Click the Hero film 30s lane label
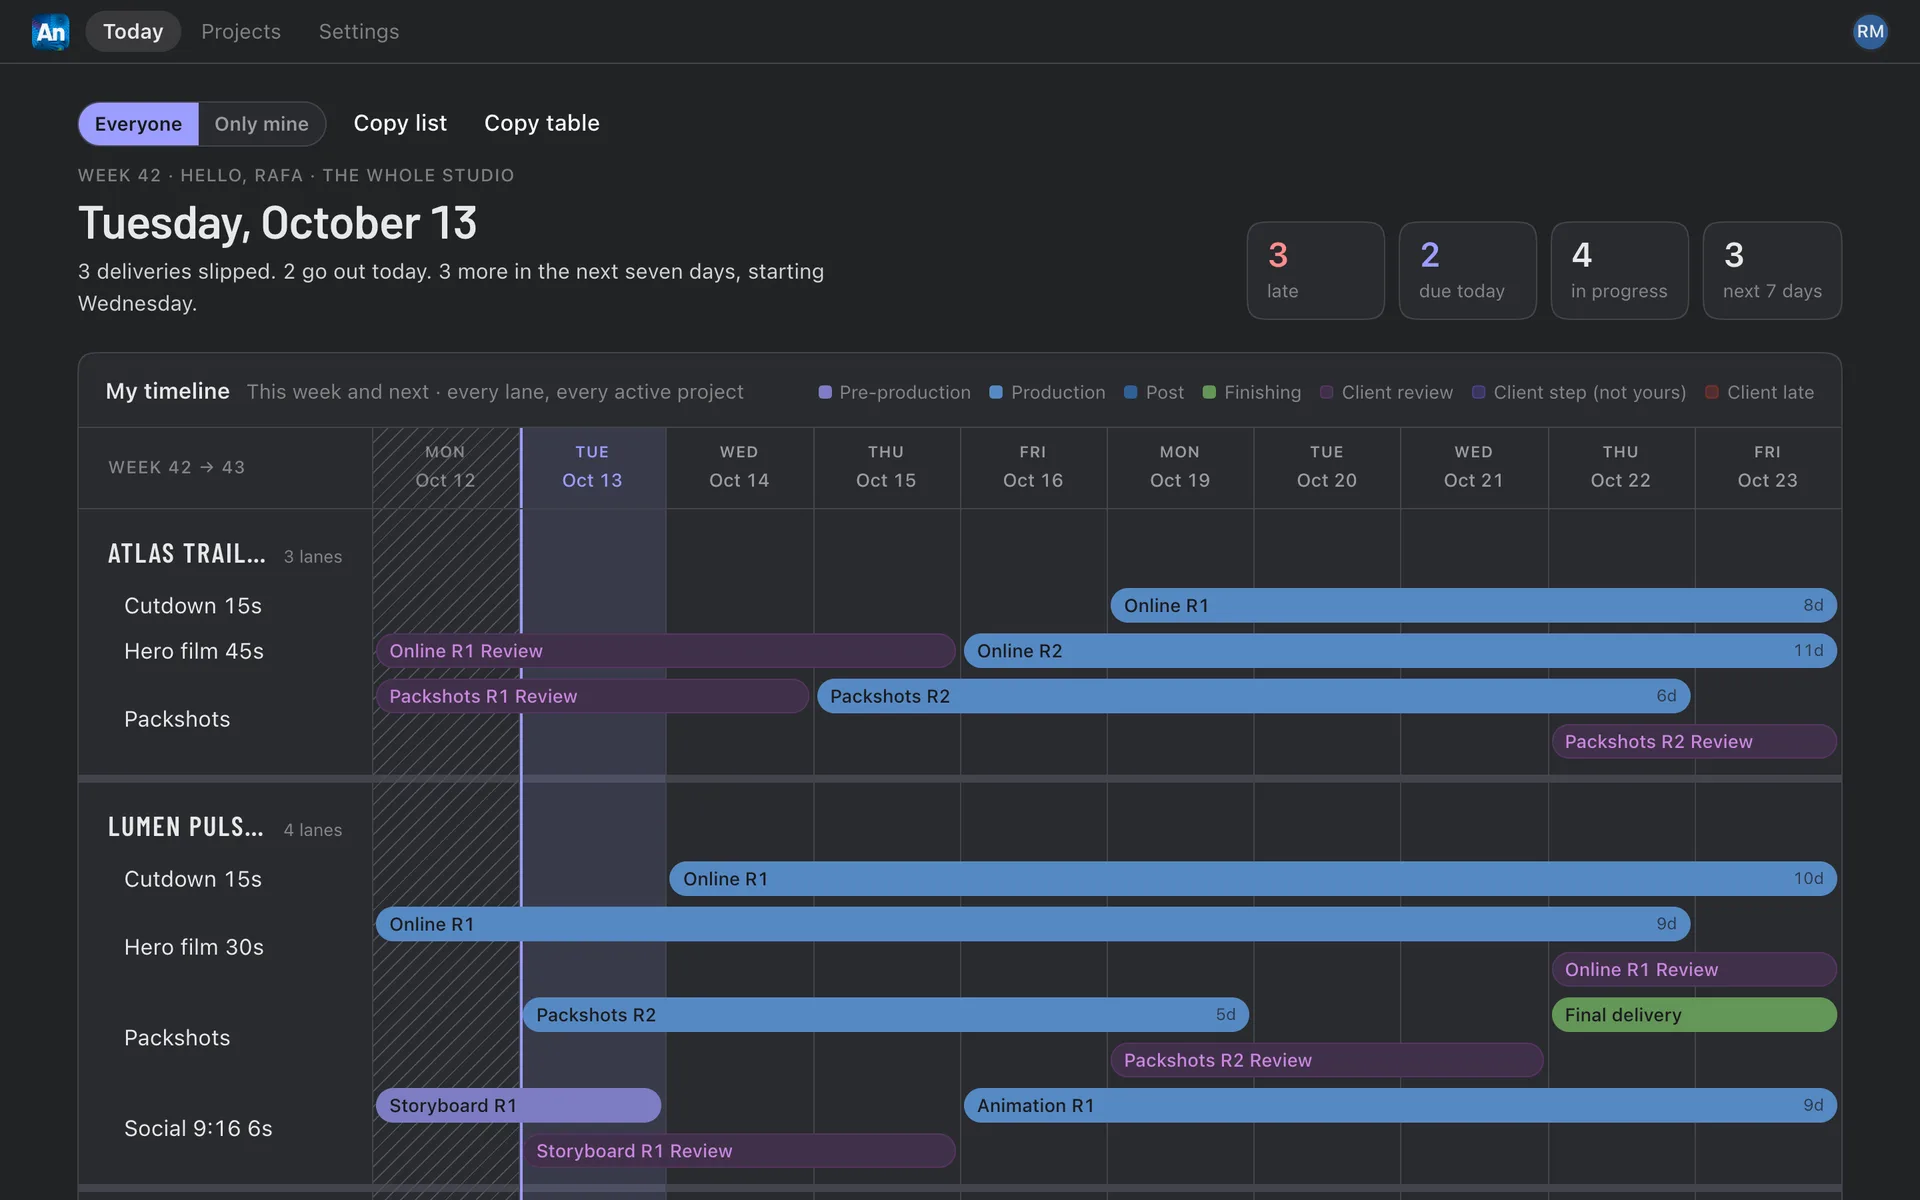 [194, 947]
